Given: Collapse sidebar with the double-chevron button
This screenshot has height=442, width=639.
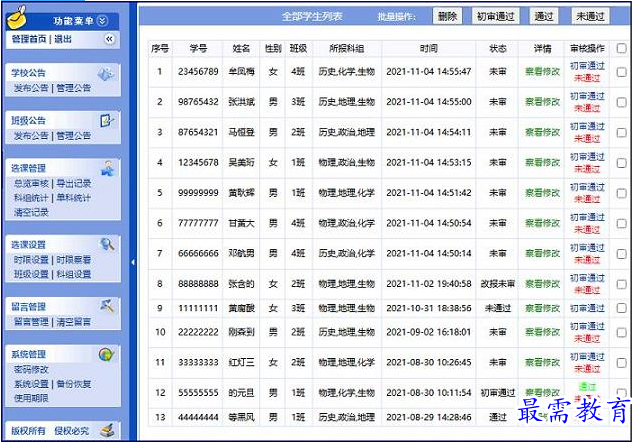Looking at the screenshot, I should (109, 39).
